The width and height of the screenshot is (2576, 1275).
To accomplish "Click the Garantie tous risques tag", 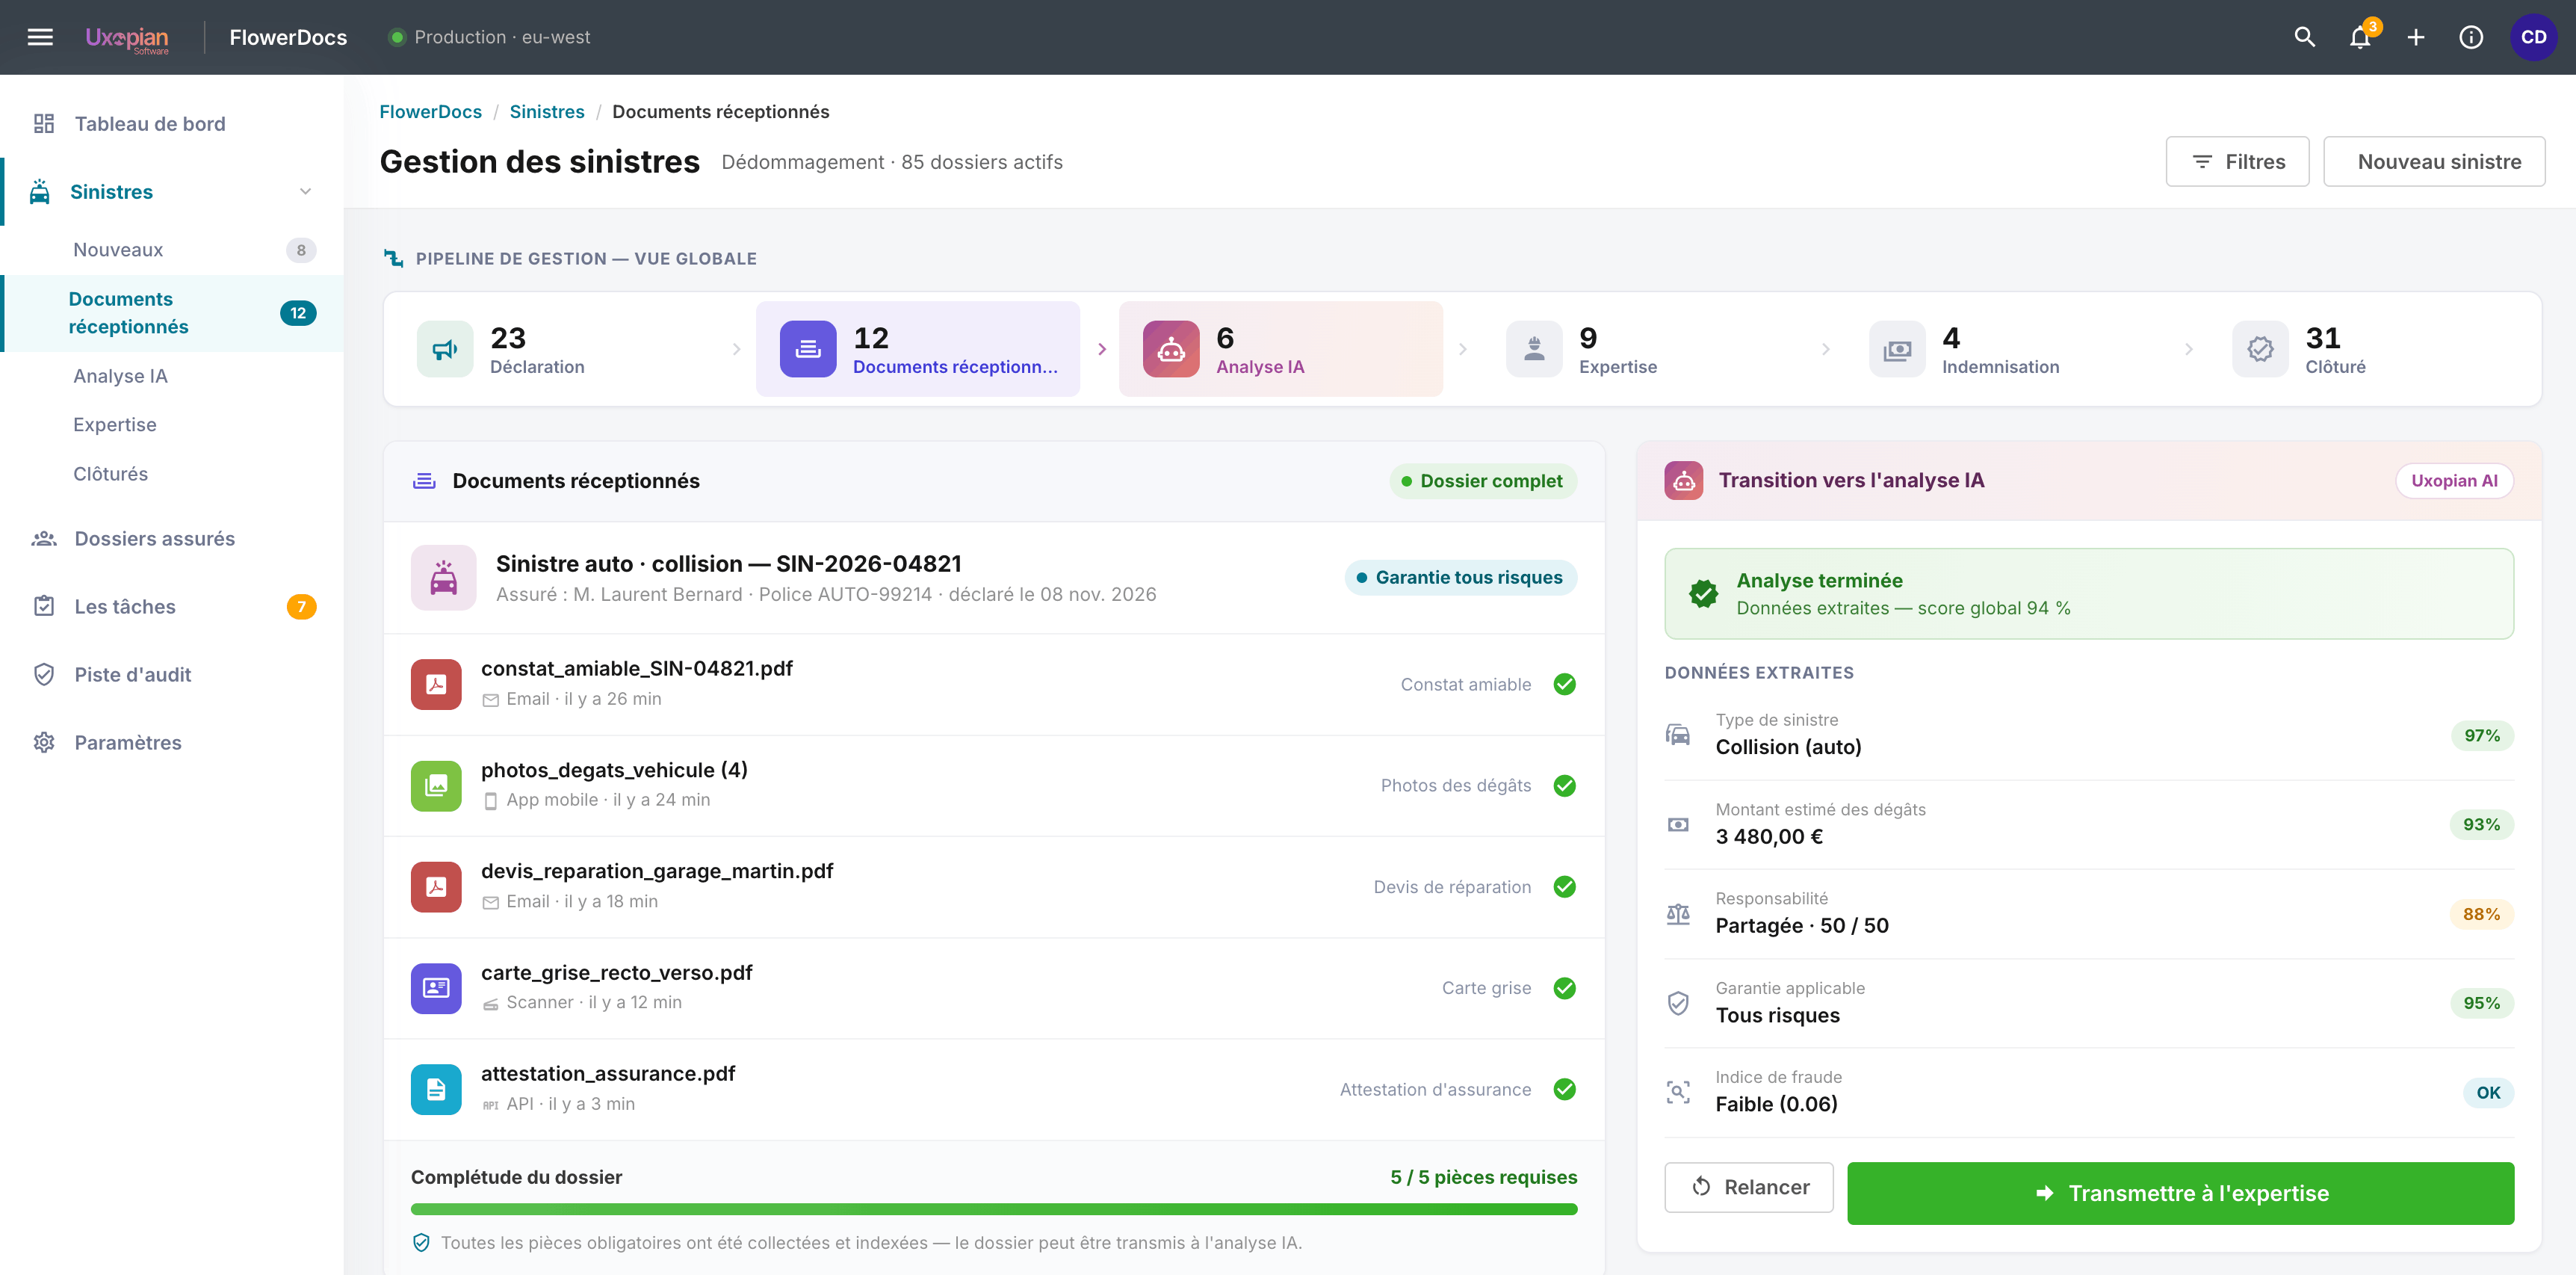I will tap(1460, 578).
